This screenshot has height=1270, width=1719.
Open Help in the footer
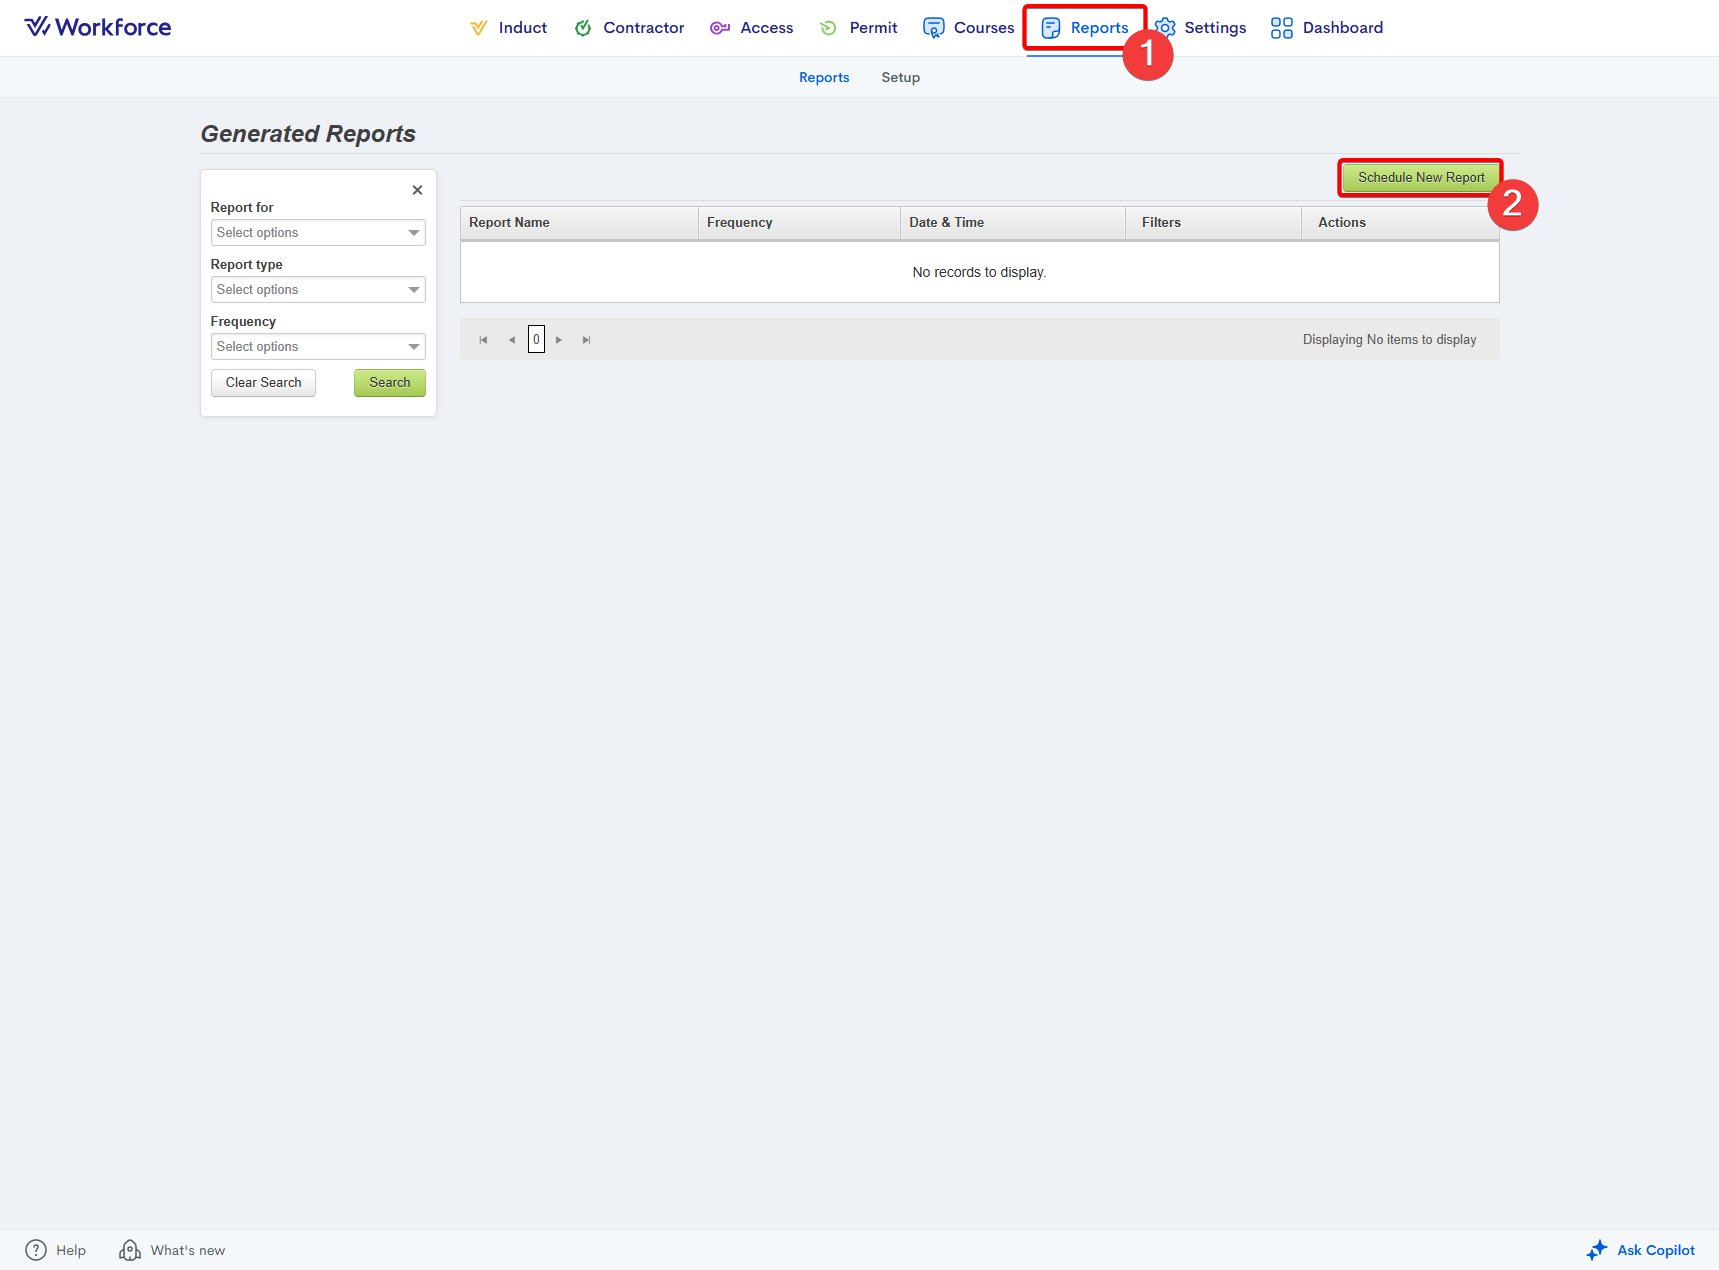click(56, 1250)
